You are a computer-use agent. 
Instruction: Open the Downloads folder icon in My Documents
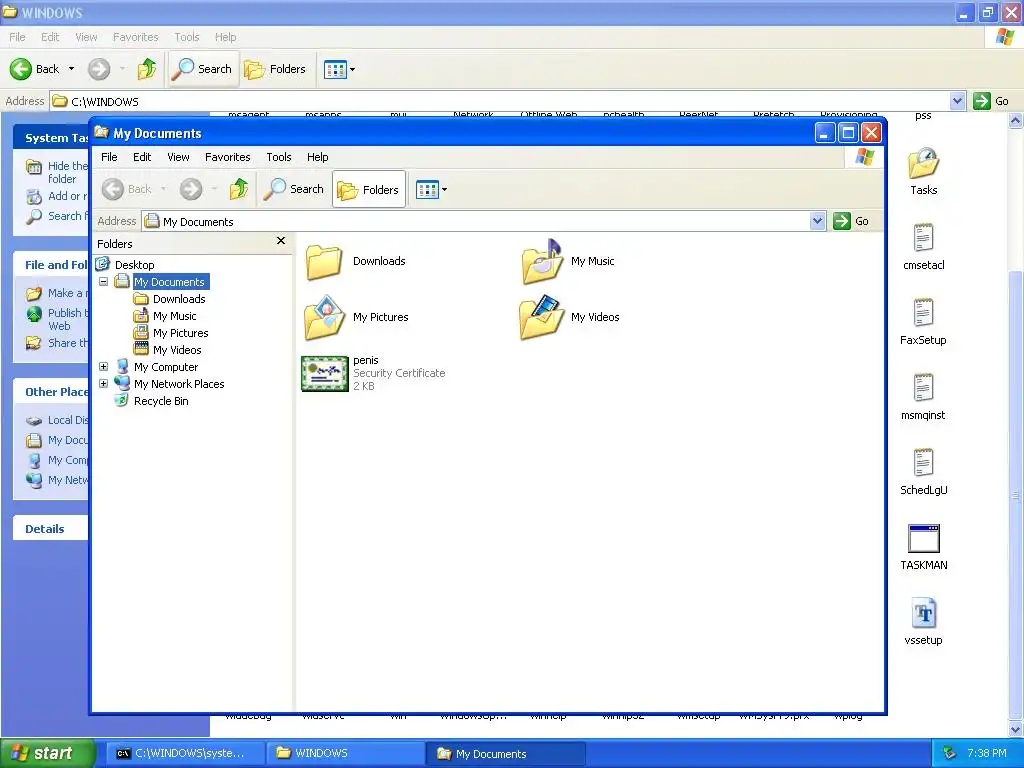(x=324, y=262)
